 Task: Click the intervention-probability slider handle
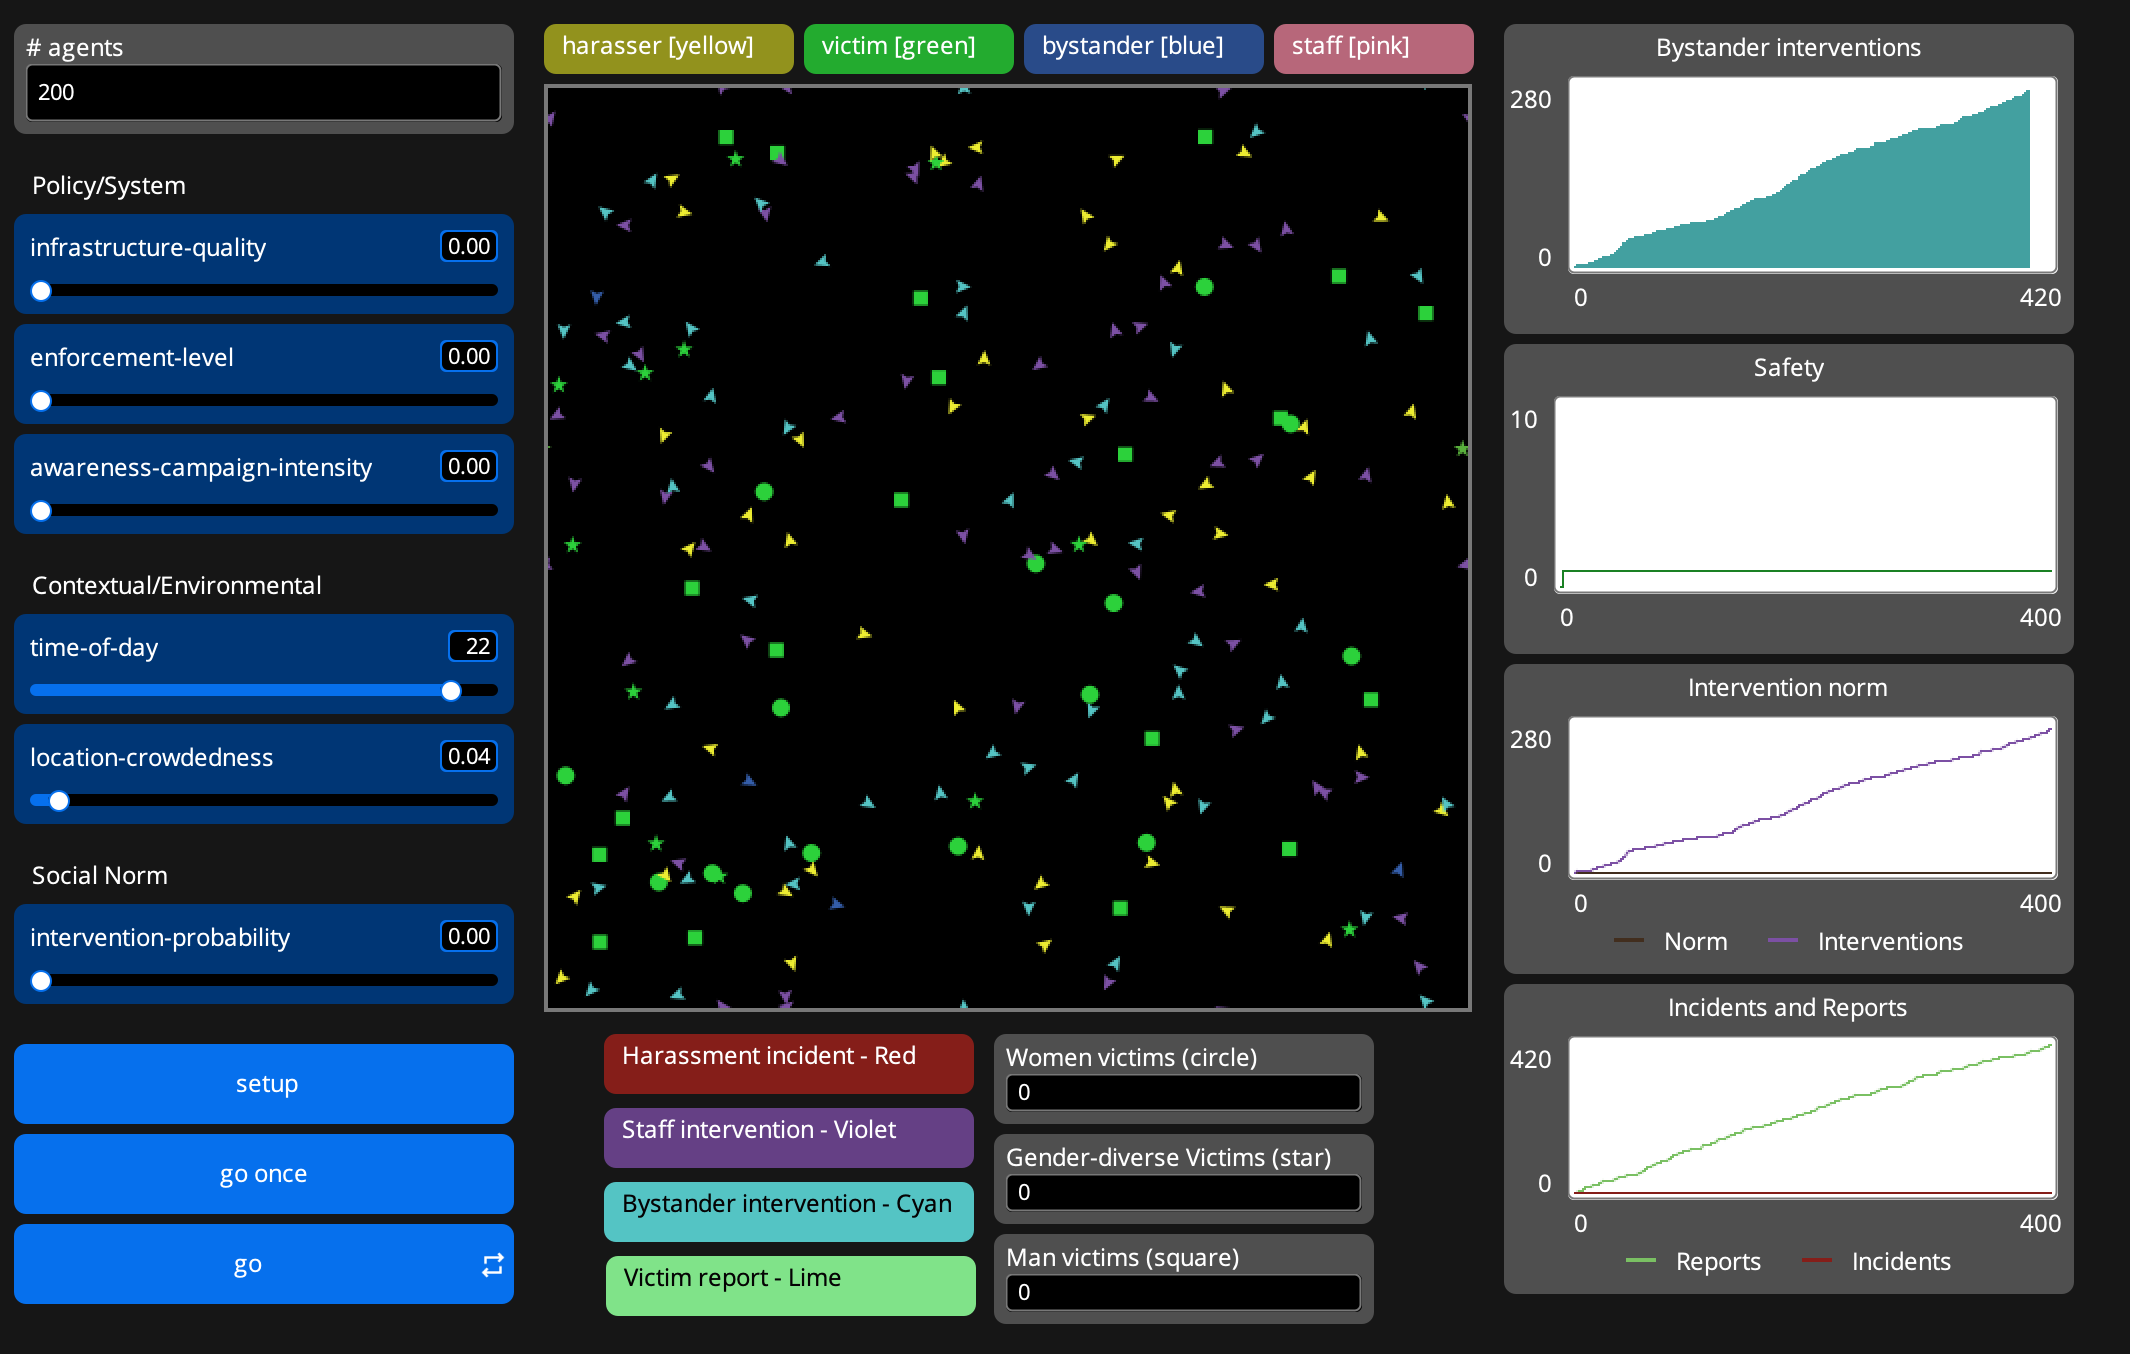pyautogui.click(x=41, y=981)
